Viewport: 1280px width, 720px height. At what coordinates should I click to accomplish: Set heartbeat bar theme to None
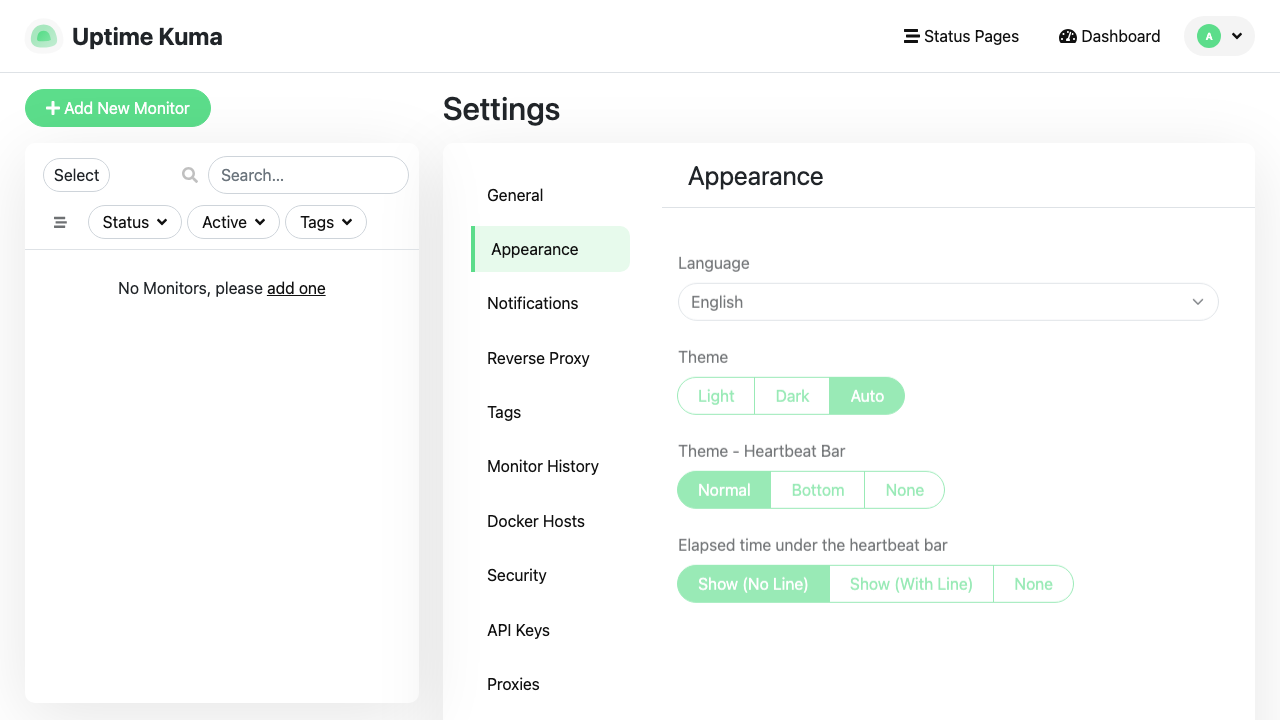(x=905, y=490)
